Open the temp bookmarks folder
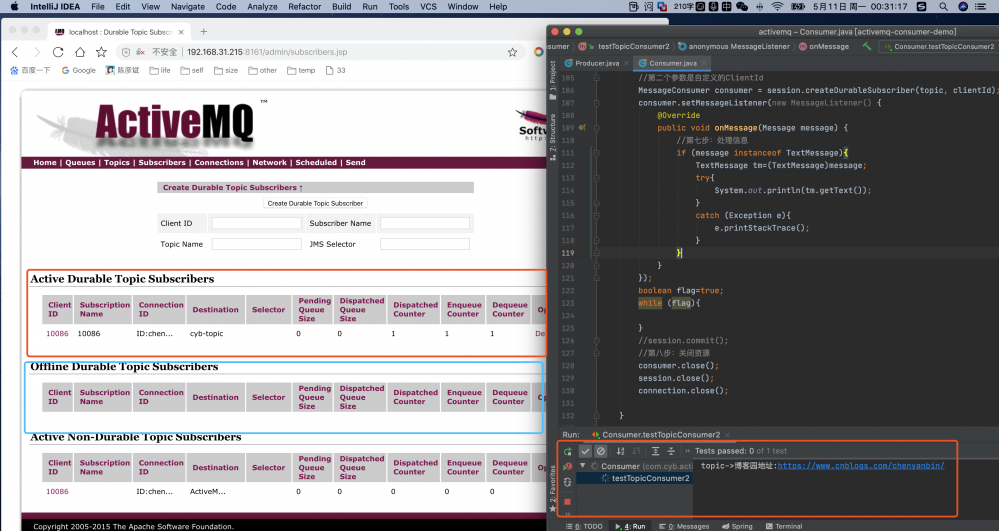This screenshot has width=999, height=531. click(x=301, y=71)
